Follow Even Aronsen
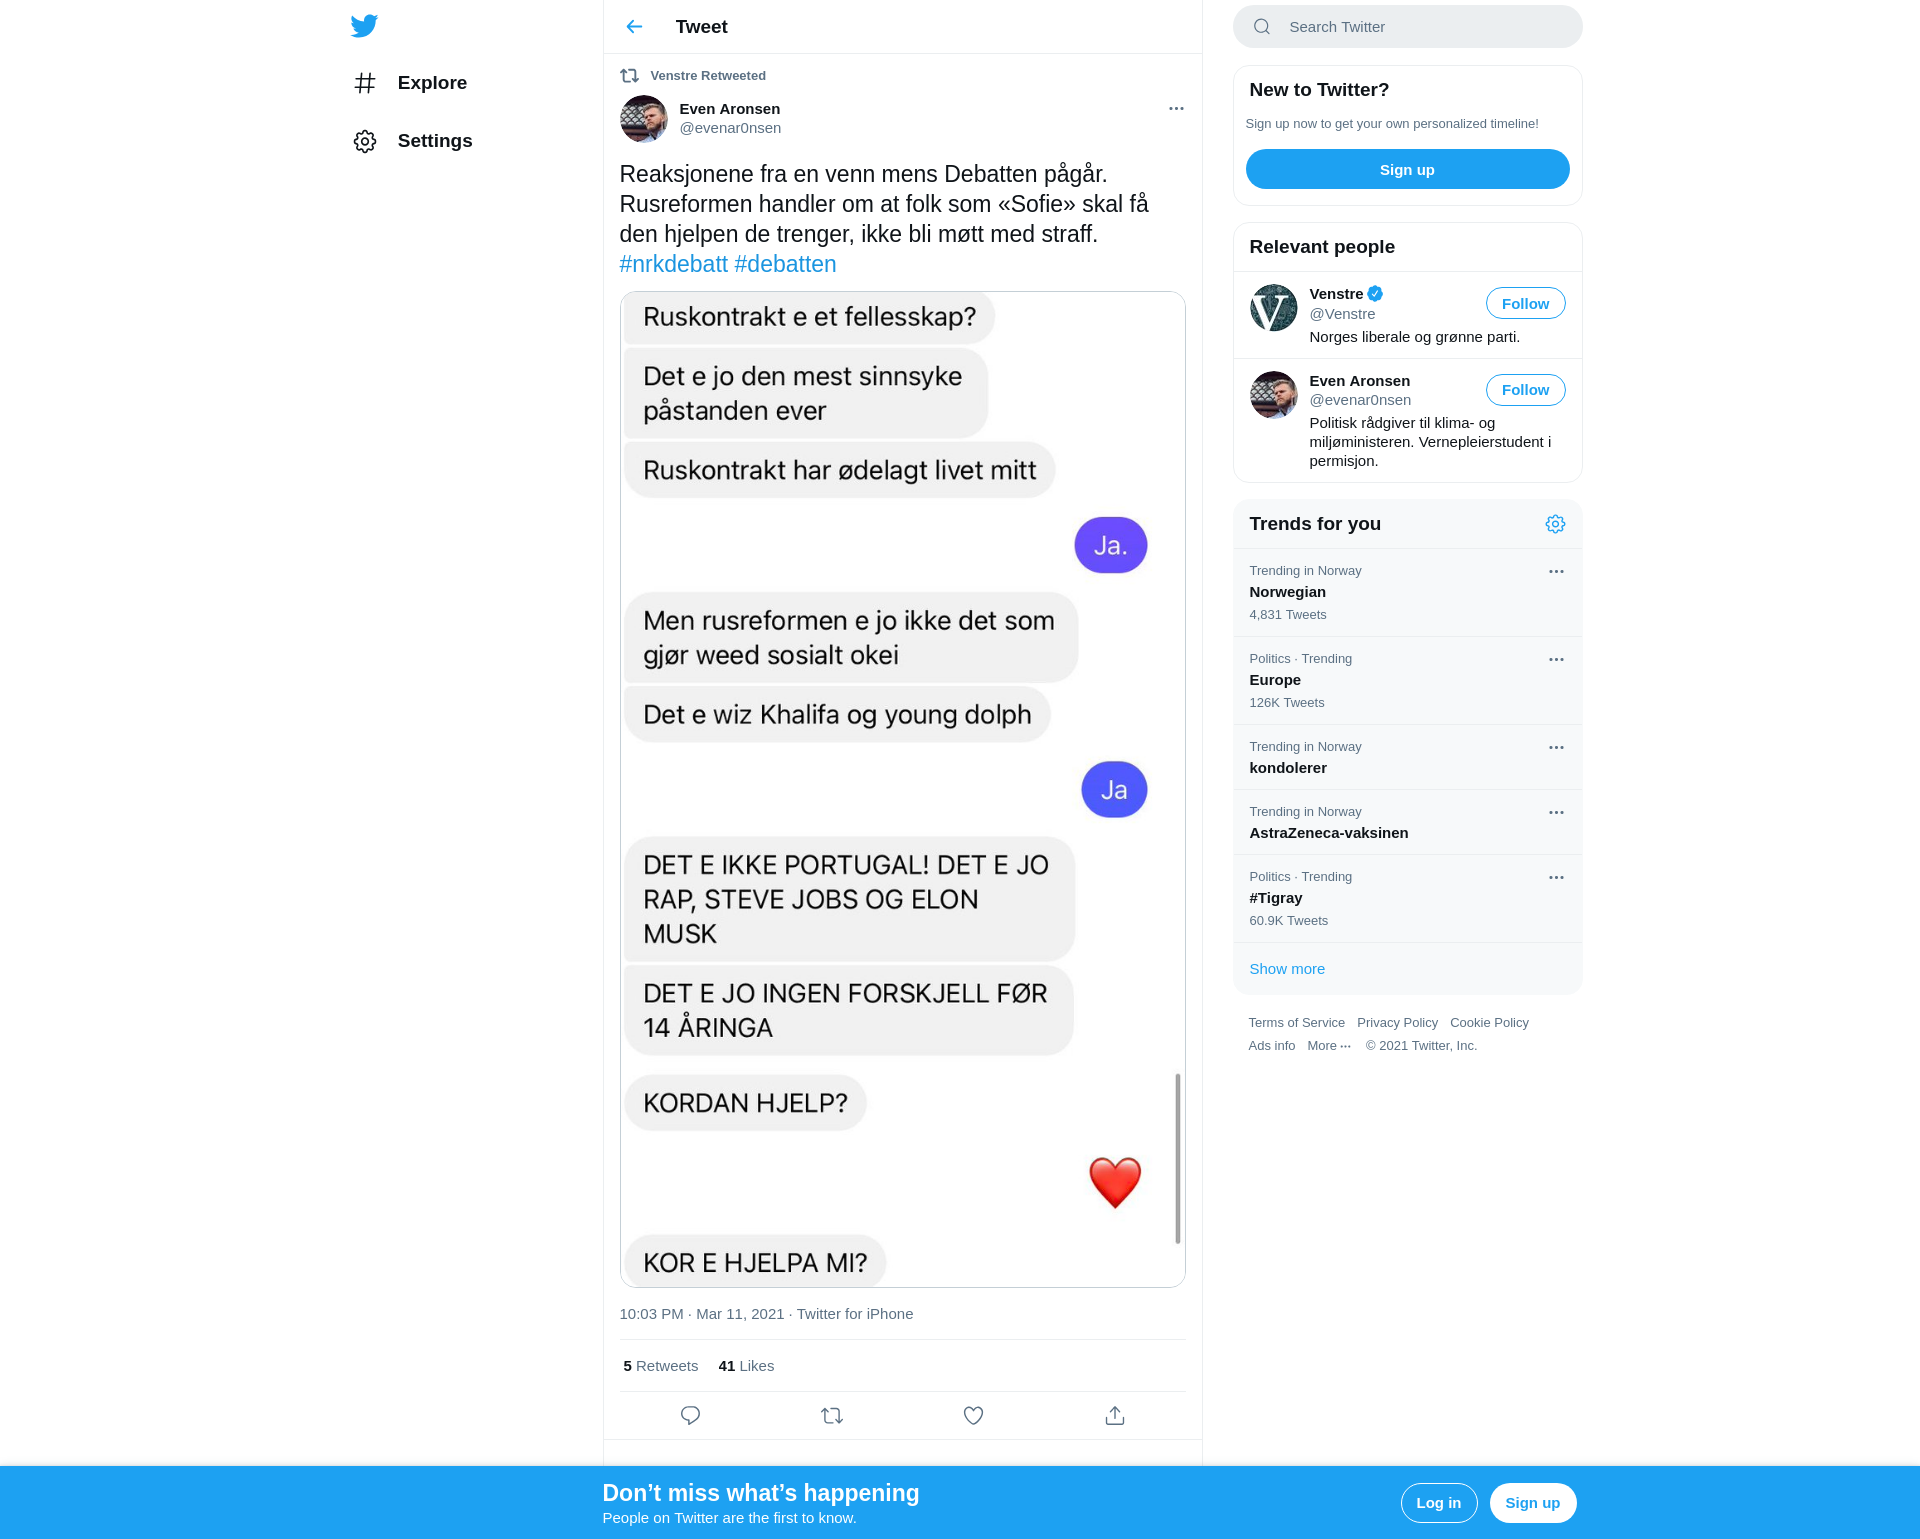This screenshot has height=1539, width=1920. pos(1525,389)
